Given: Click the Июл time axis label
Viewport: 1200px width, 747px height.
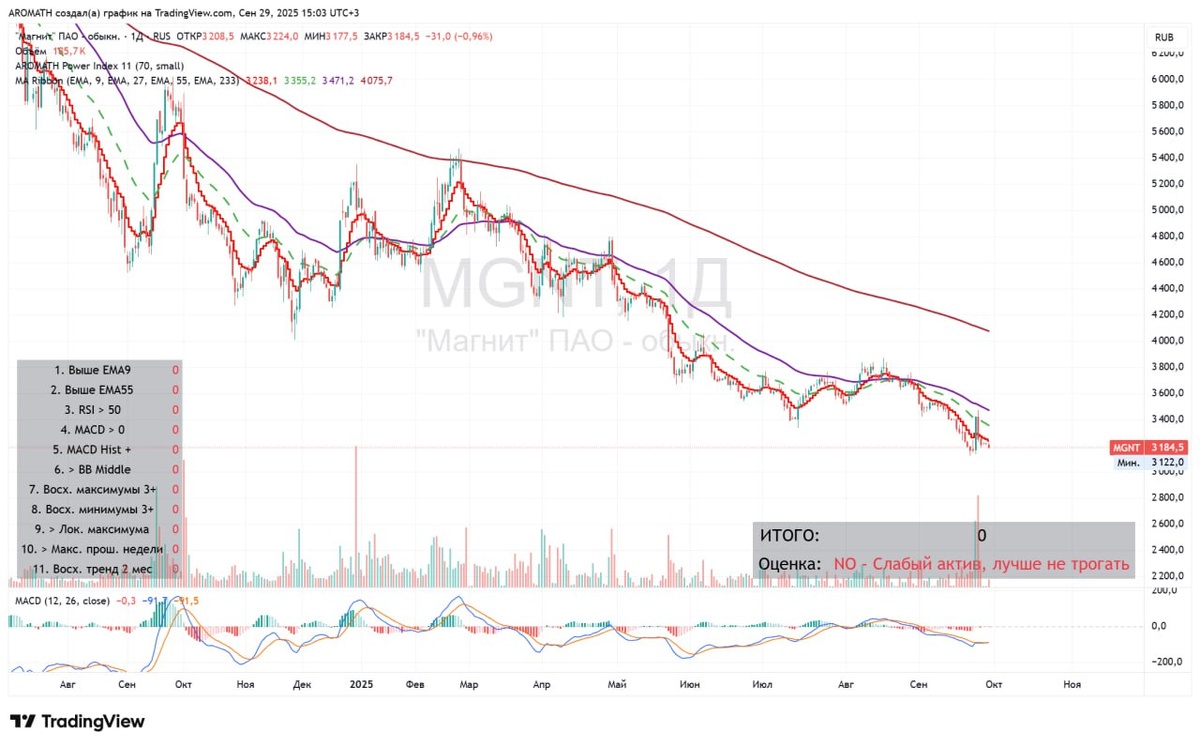Looking at the screenshot, I should pos(762,685).
